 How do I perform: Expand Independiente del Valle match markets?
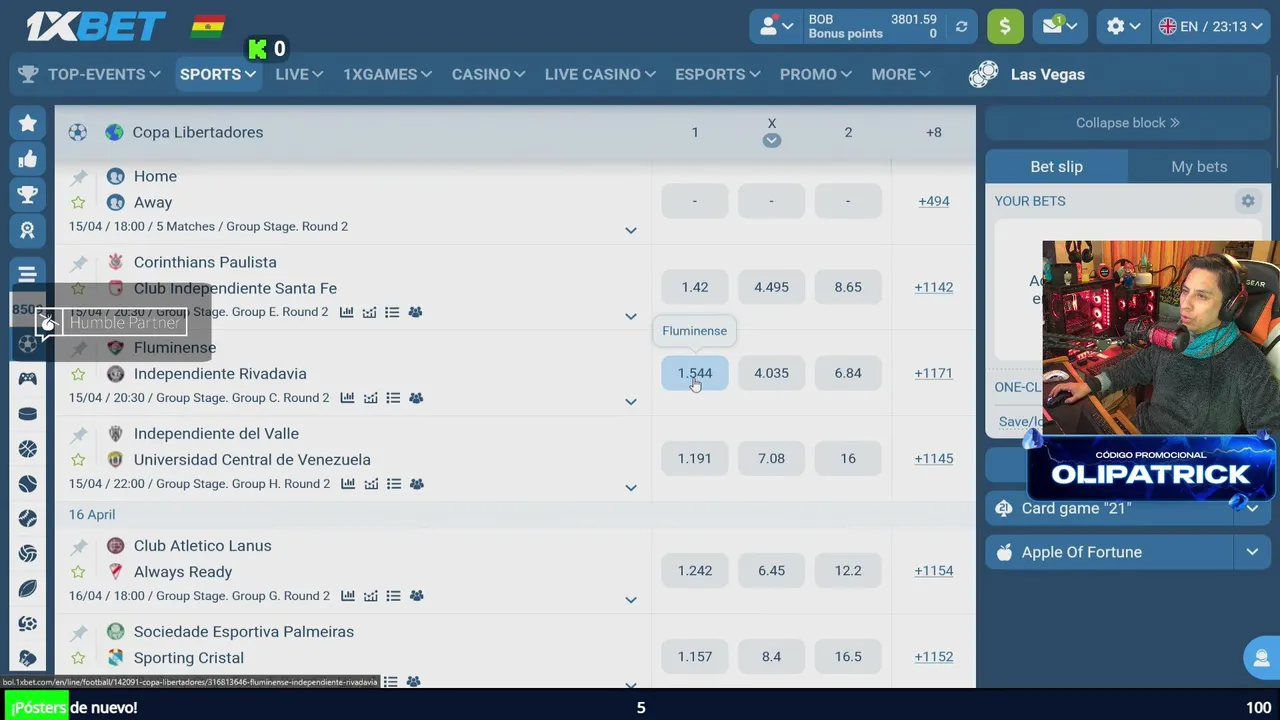[x=631, y=488]
